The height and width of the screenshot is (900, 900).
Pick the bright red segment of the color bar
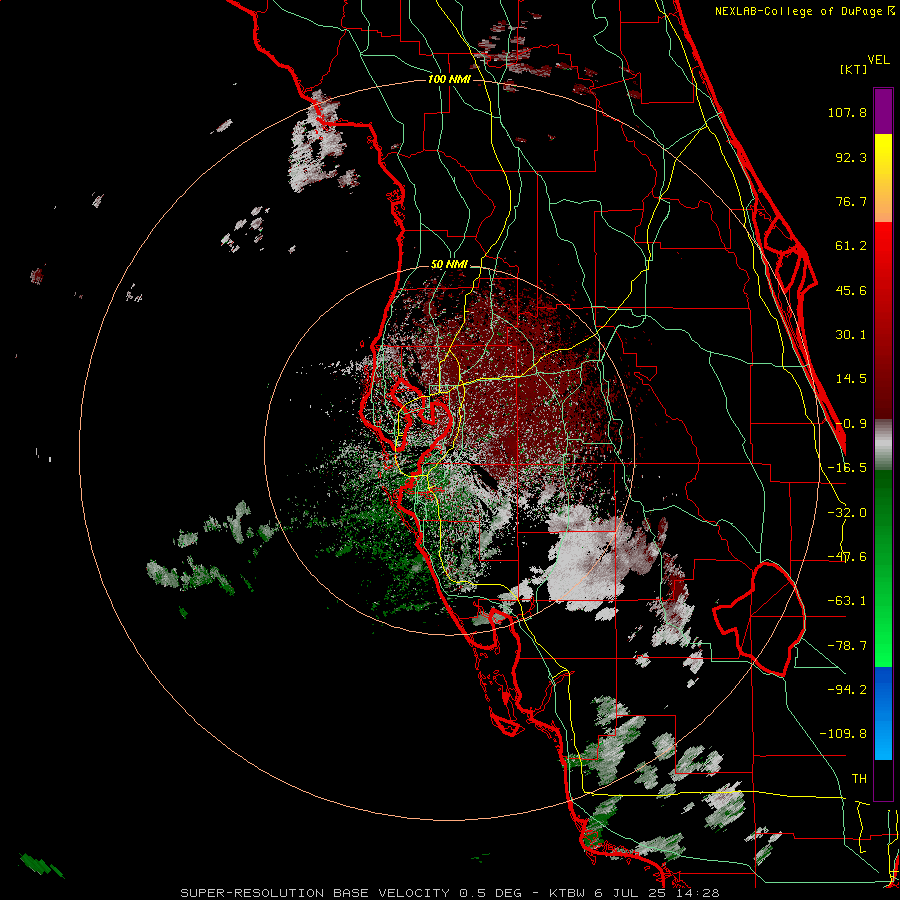click(883, 247)
